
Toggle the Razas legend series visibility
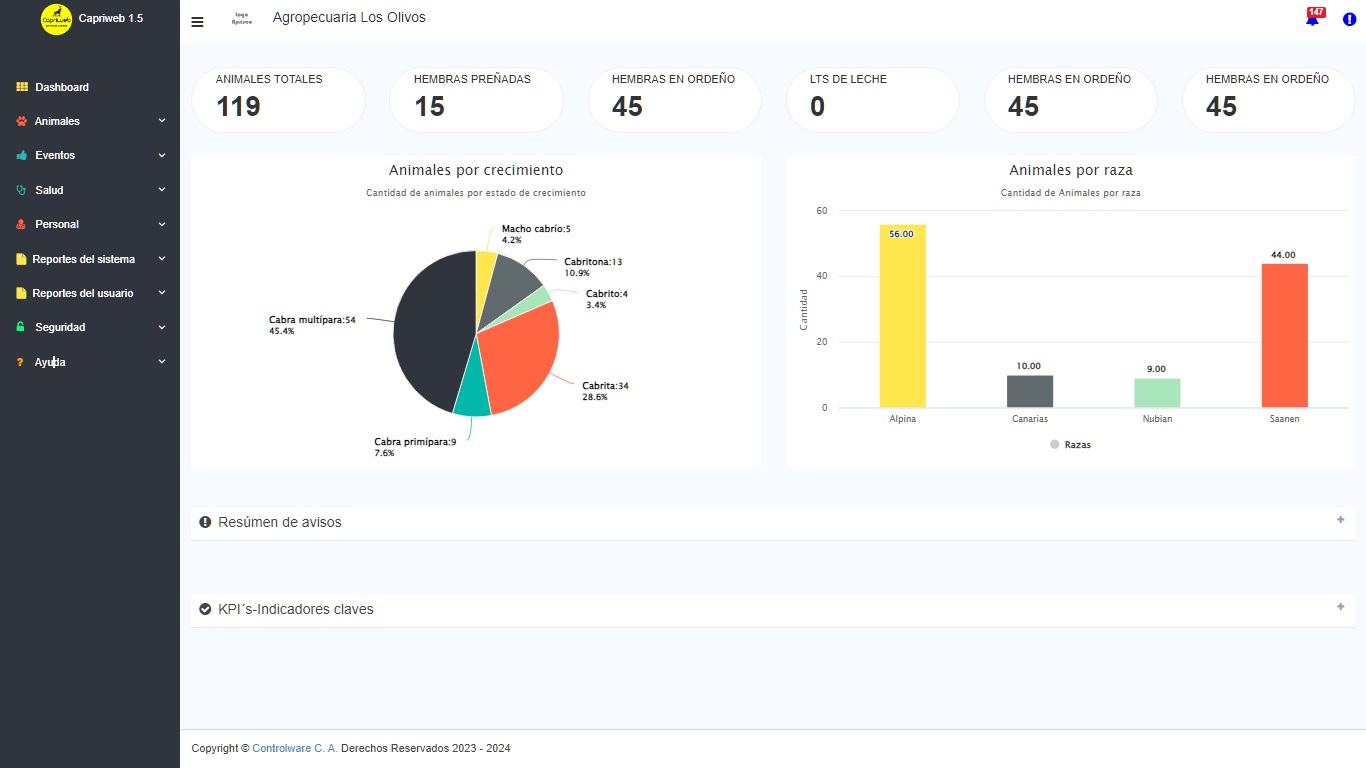[1070, 444]
